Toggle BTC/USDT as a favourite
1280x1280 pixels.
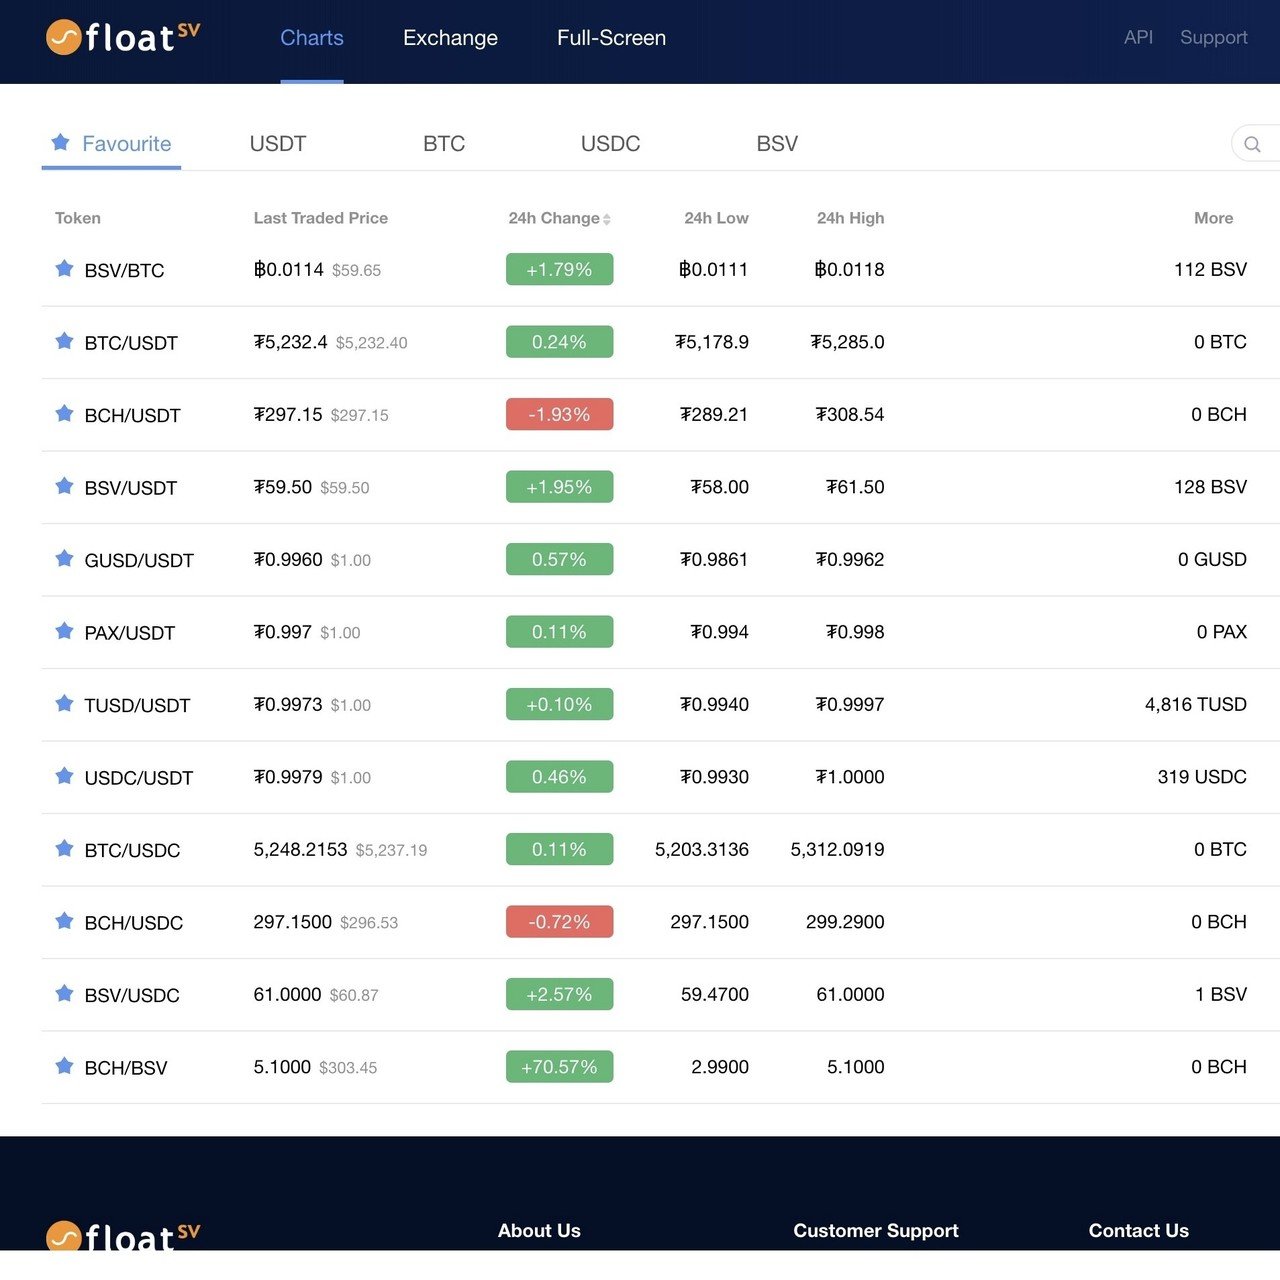[x=65, y=341]
